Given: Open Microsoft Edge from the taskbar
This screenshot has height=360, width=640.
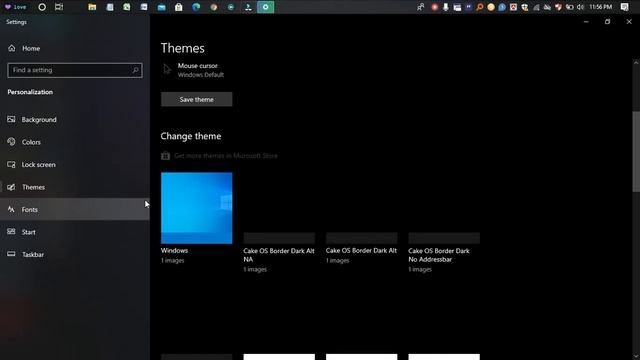Looking at the screenshot, I should (196, 7).
